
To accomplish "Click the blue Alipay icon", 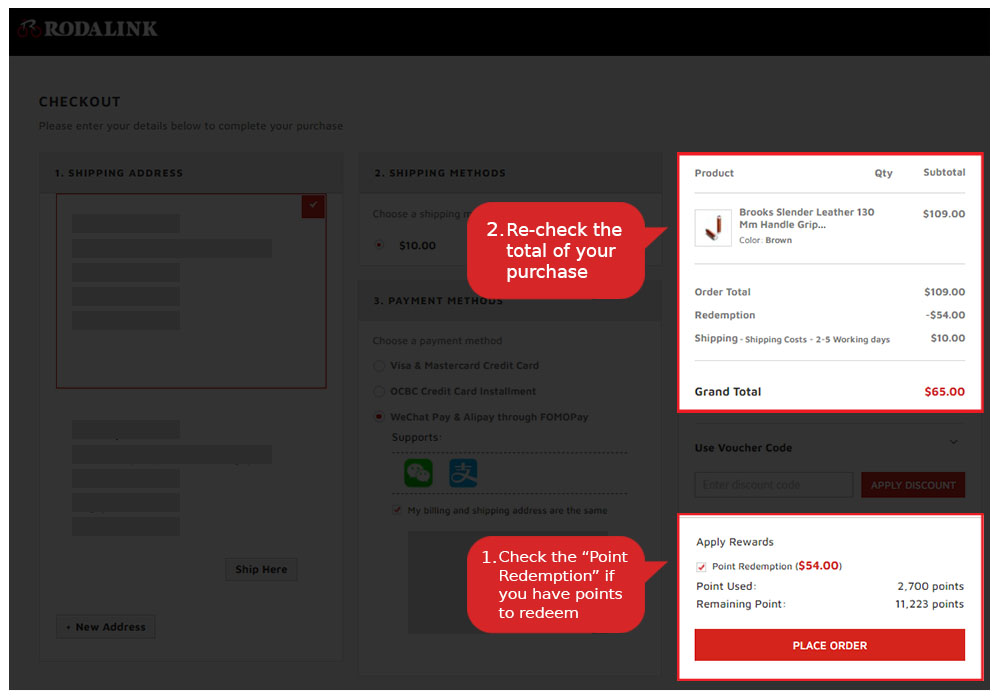I will (x=463, y=473).
